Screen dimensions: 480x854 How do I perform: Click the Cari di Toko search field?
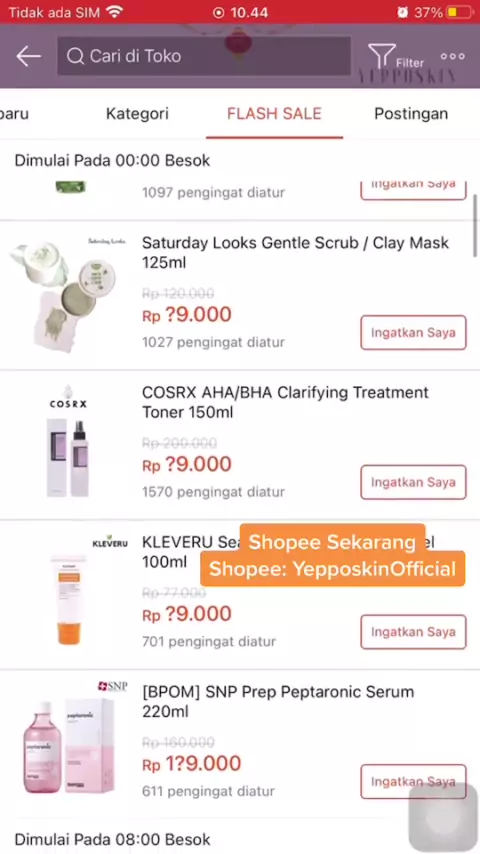204,56
